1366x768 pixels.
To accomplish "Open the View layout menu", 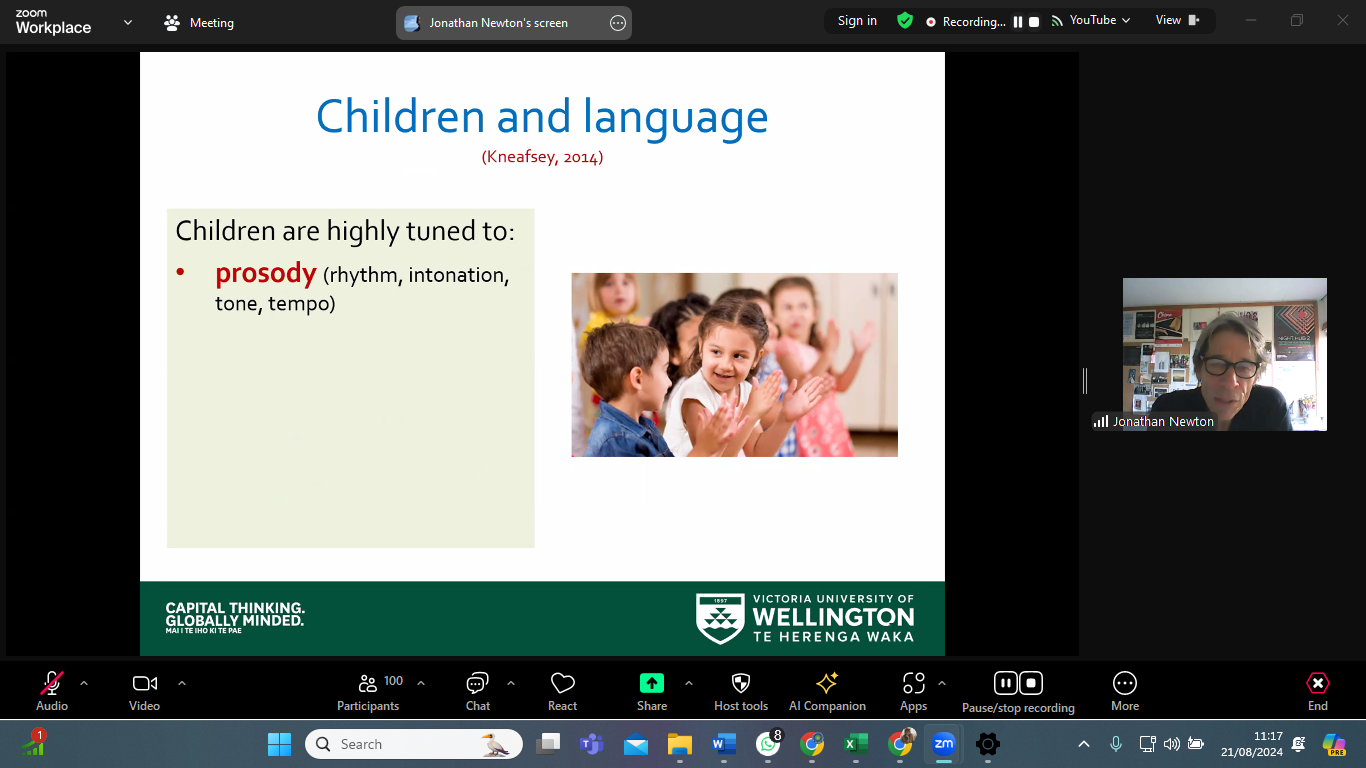I will tap(1177, 20).
